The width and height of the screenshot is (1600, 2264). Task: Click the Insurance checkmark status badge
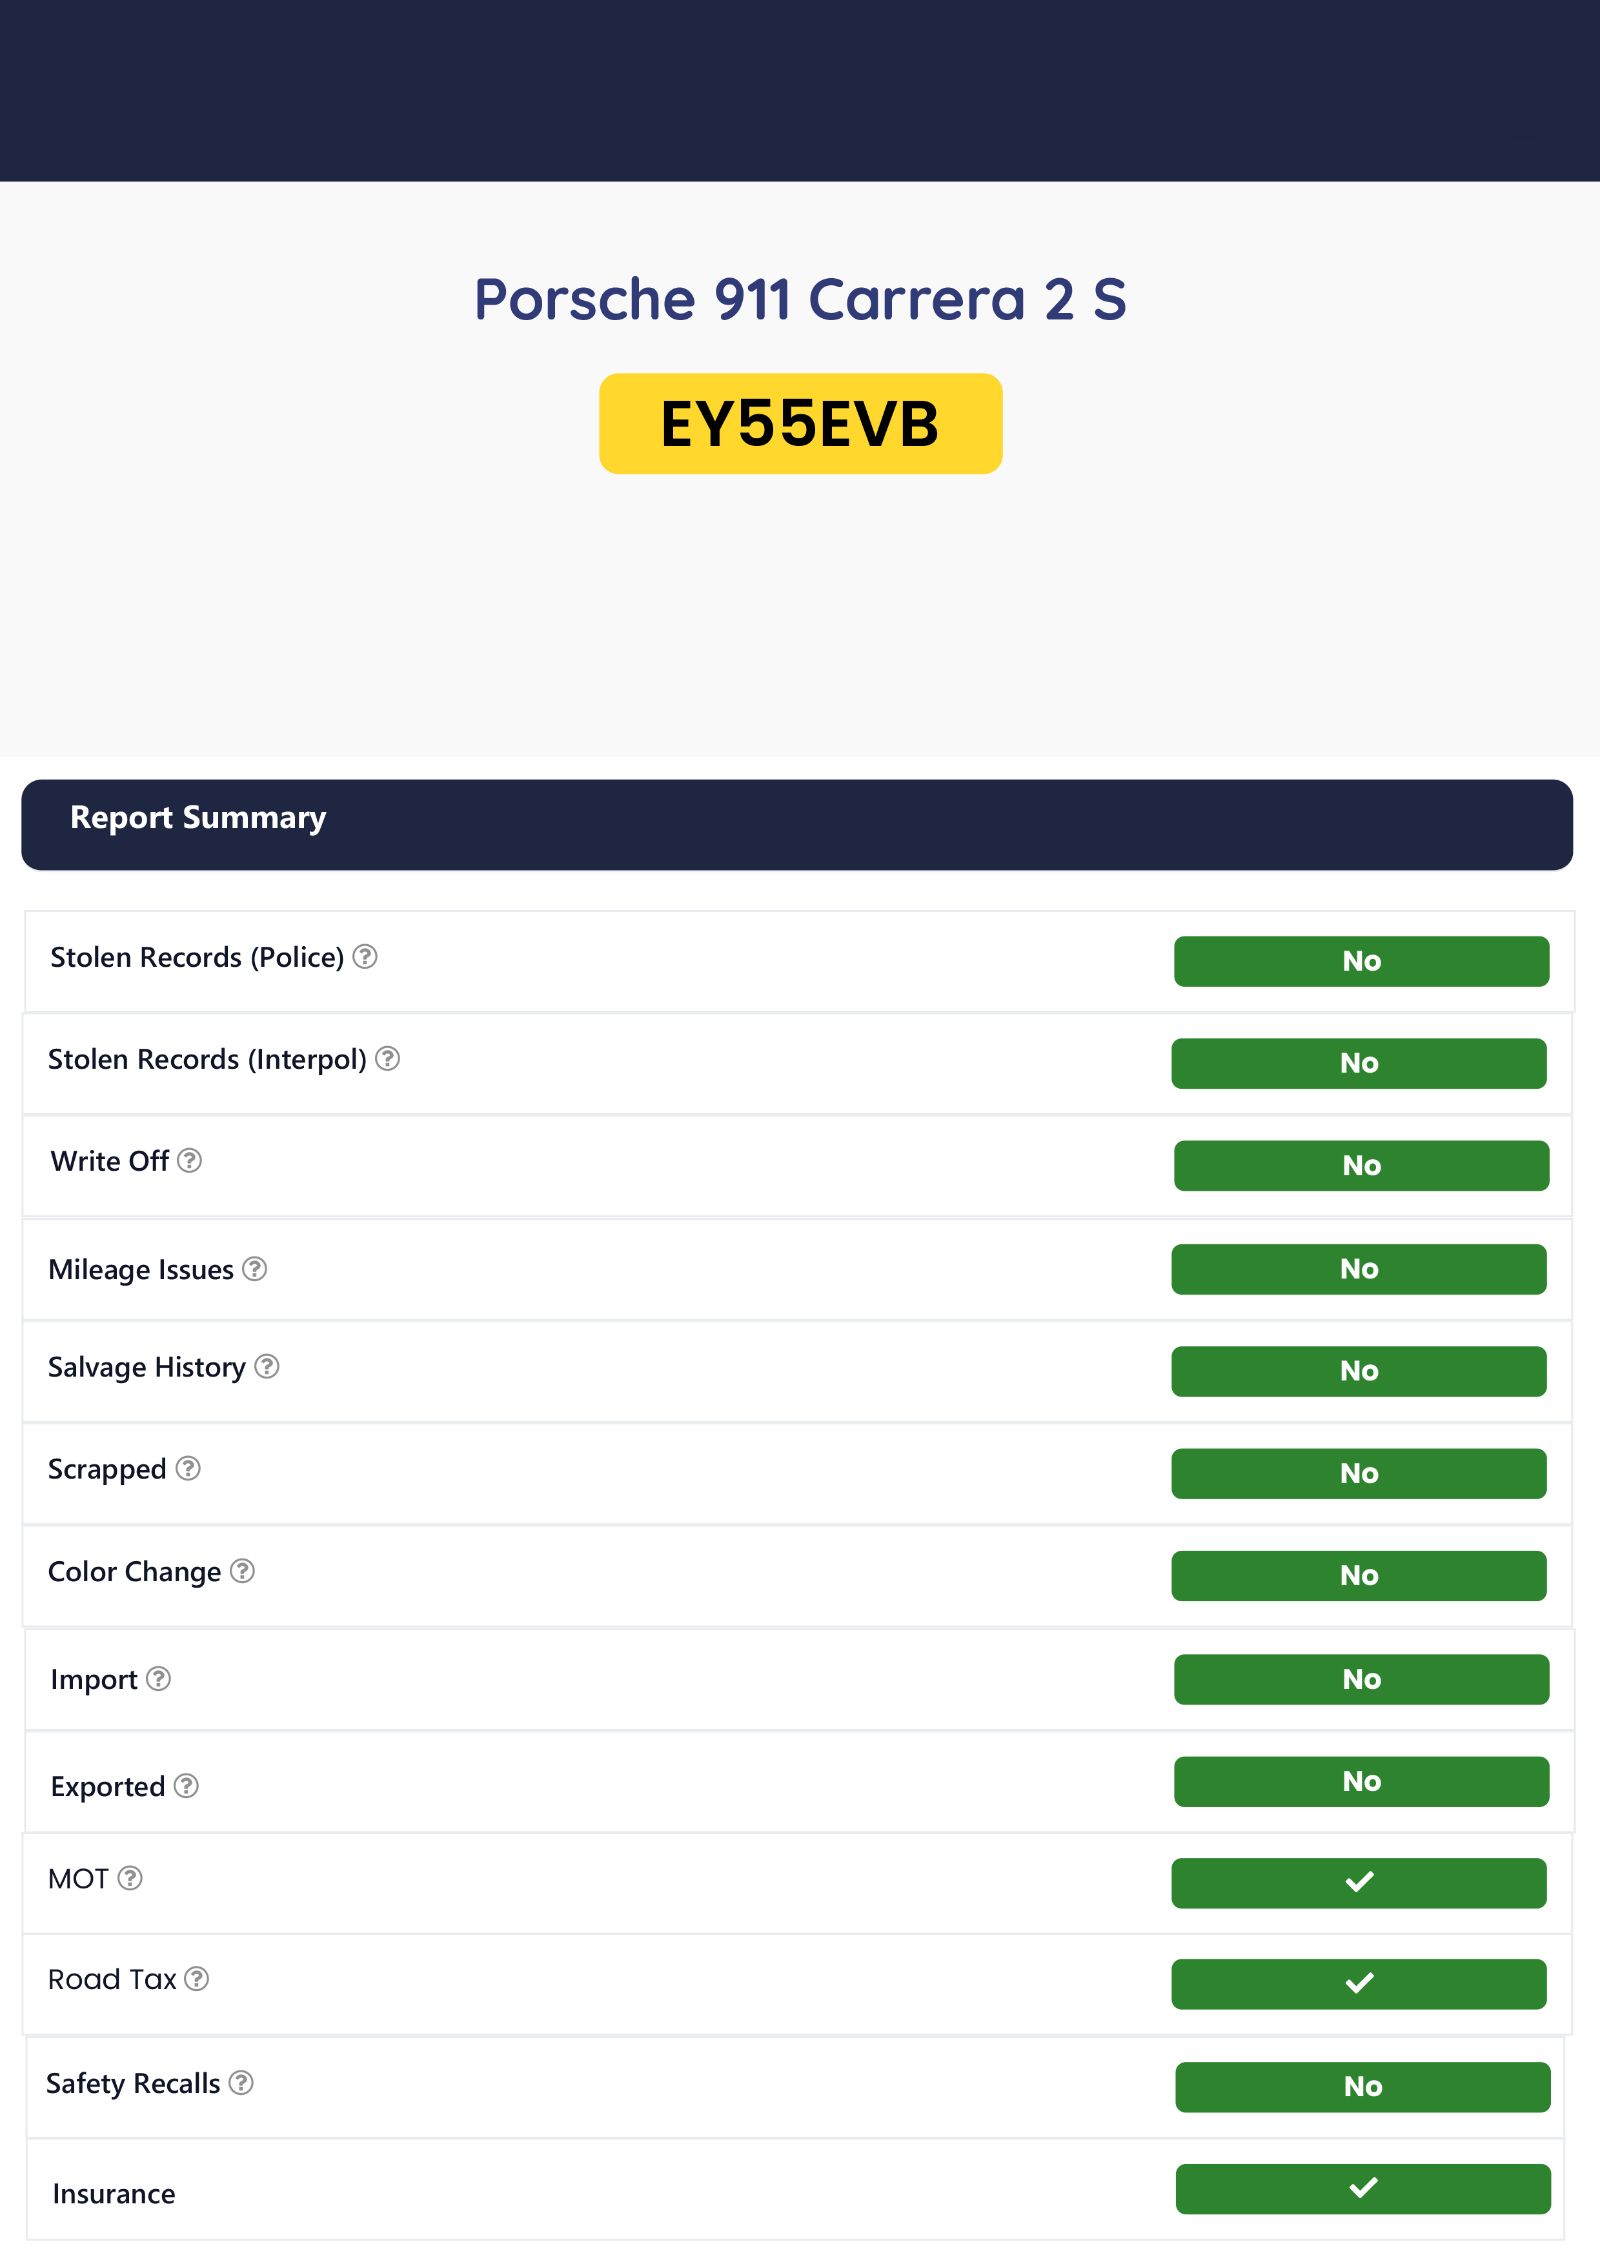point(1363,2189)
